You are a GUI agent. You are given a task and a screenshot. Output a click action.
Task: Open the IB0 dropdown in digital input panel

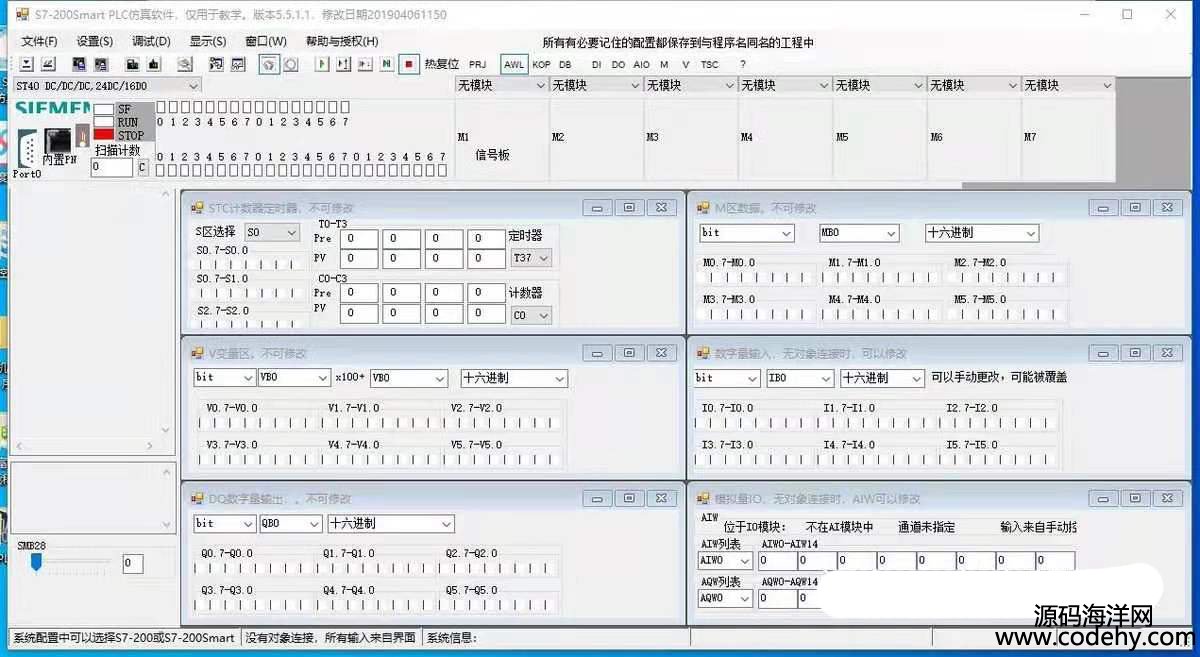click(800, 378)
